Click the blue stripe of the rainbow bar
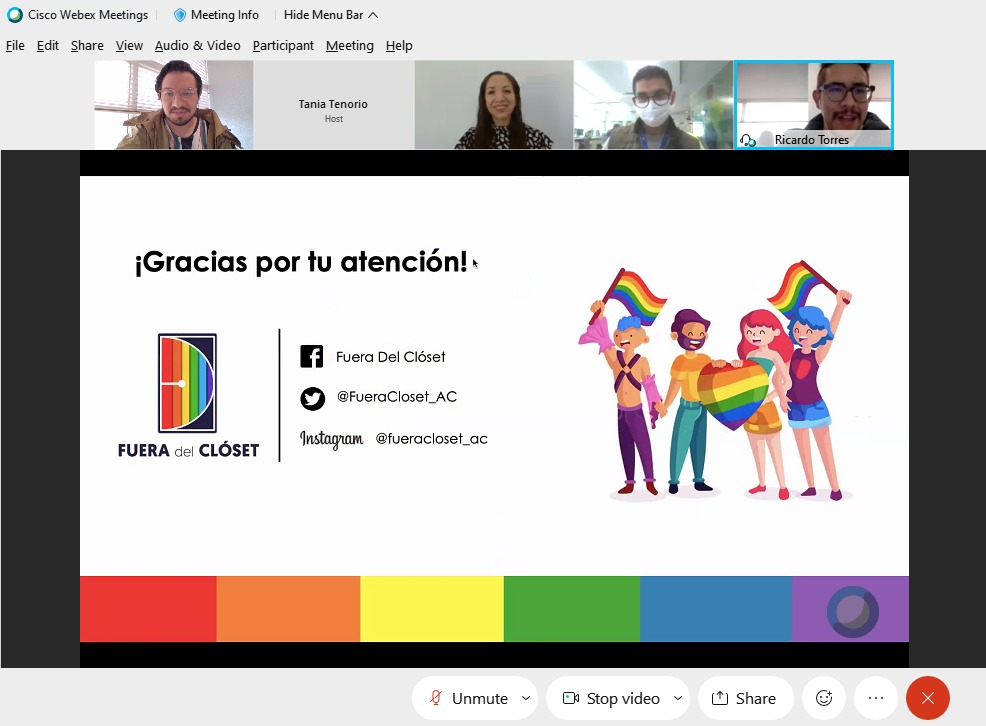The image size is (986, 726). tap(716, 608)
